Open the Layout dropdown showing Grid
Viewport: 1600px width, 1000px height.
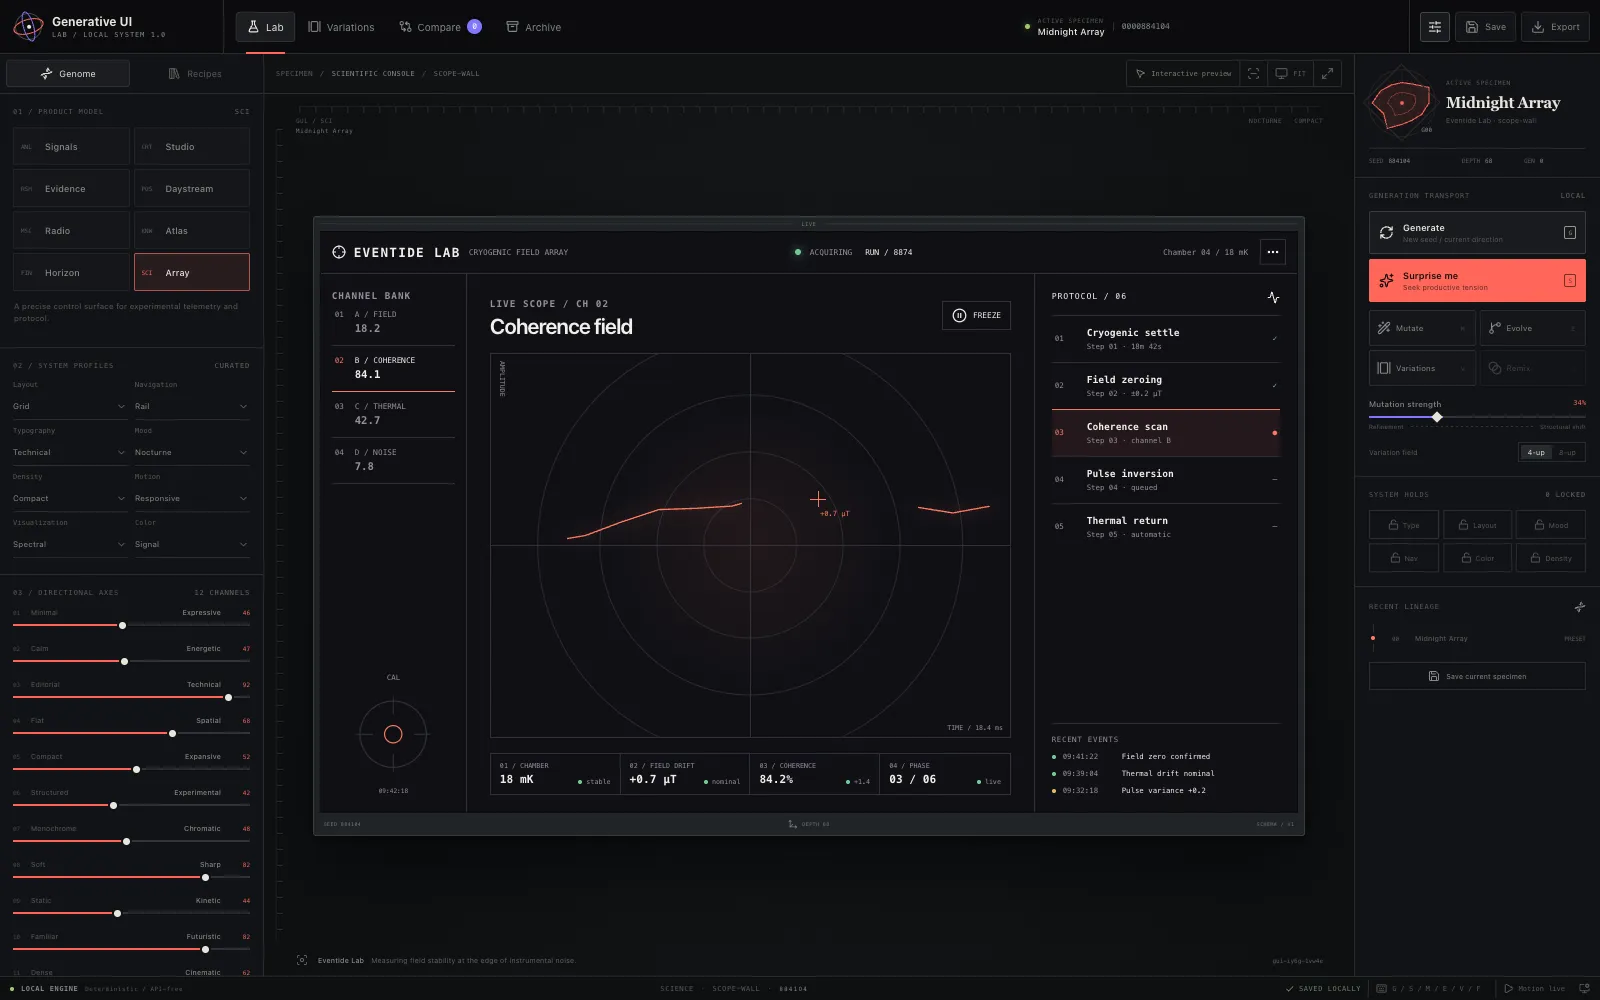(x=69, y=406)
